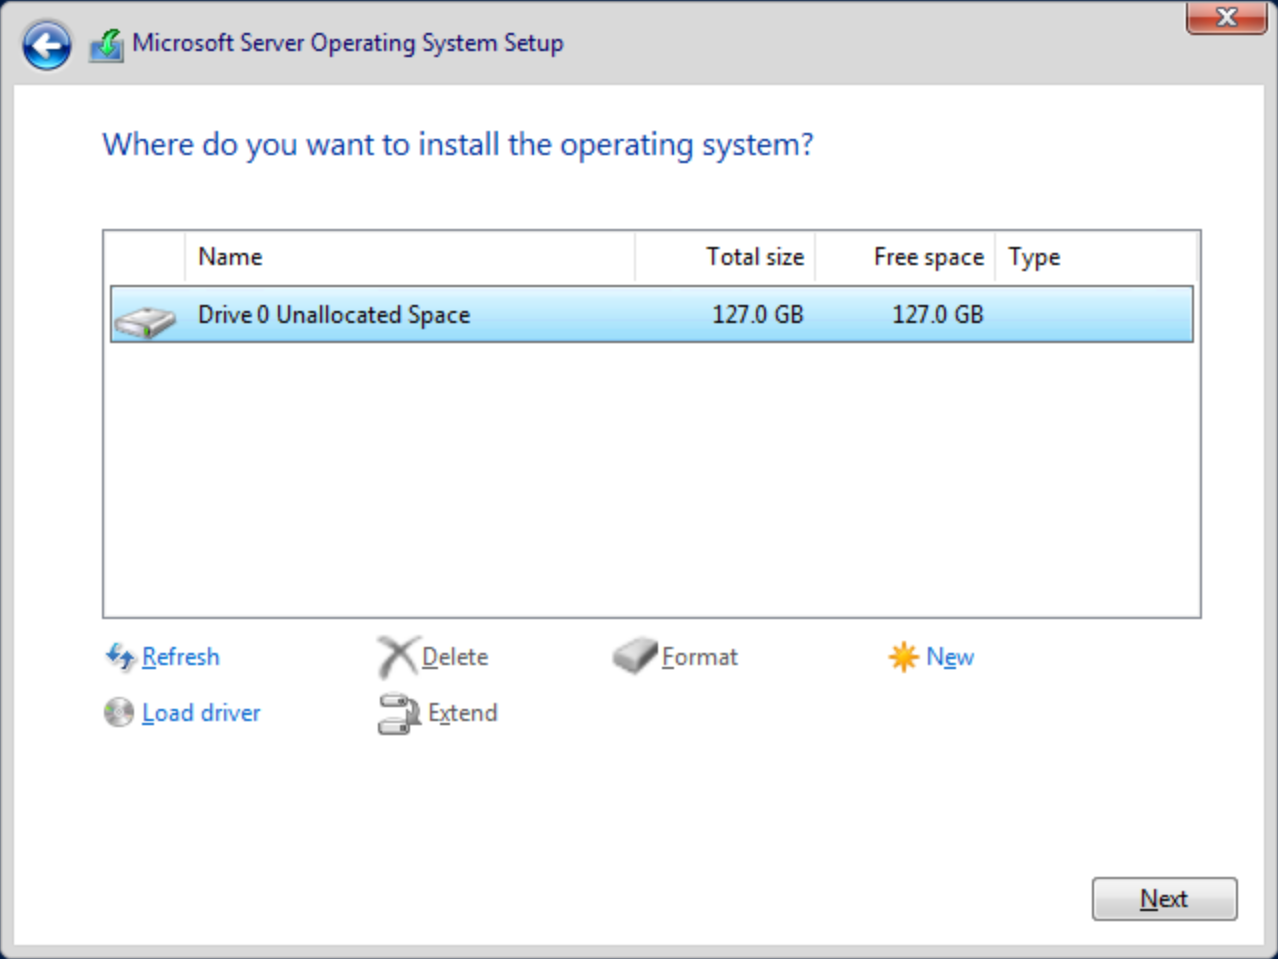Click the back arrow button
1278x959 pixels.
46,46
